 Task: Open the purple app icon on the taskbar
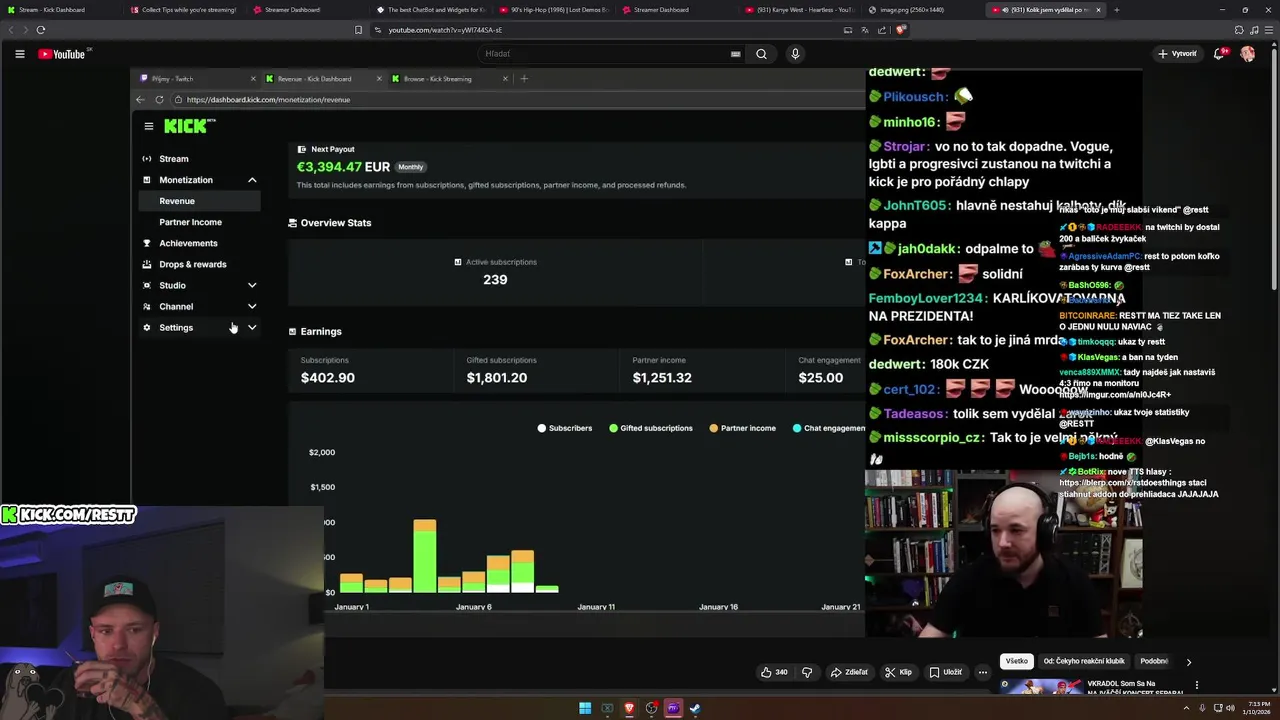(673, 709)
